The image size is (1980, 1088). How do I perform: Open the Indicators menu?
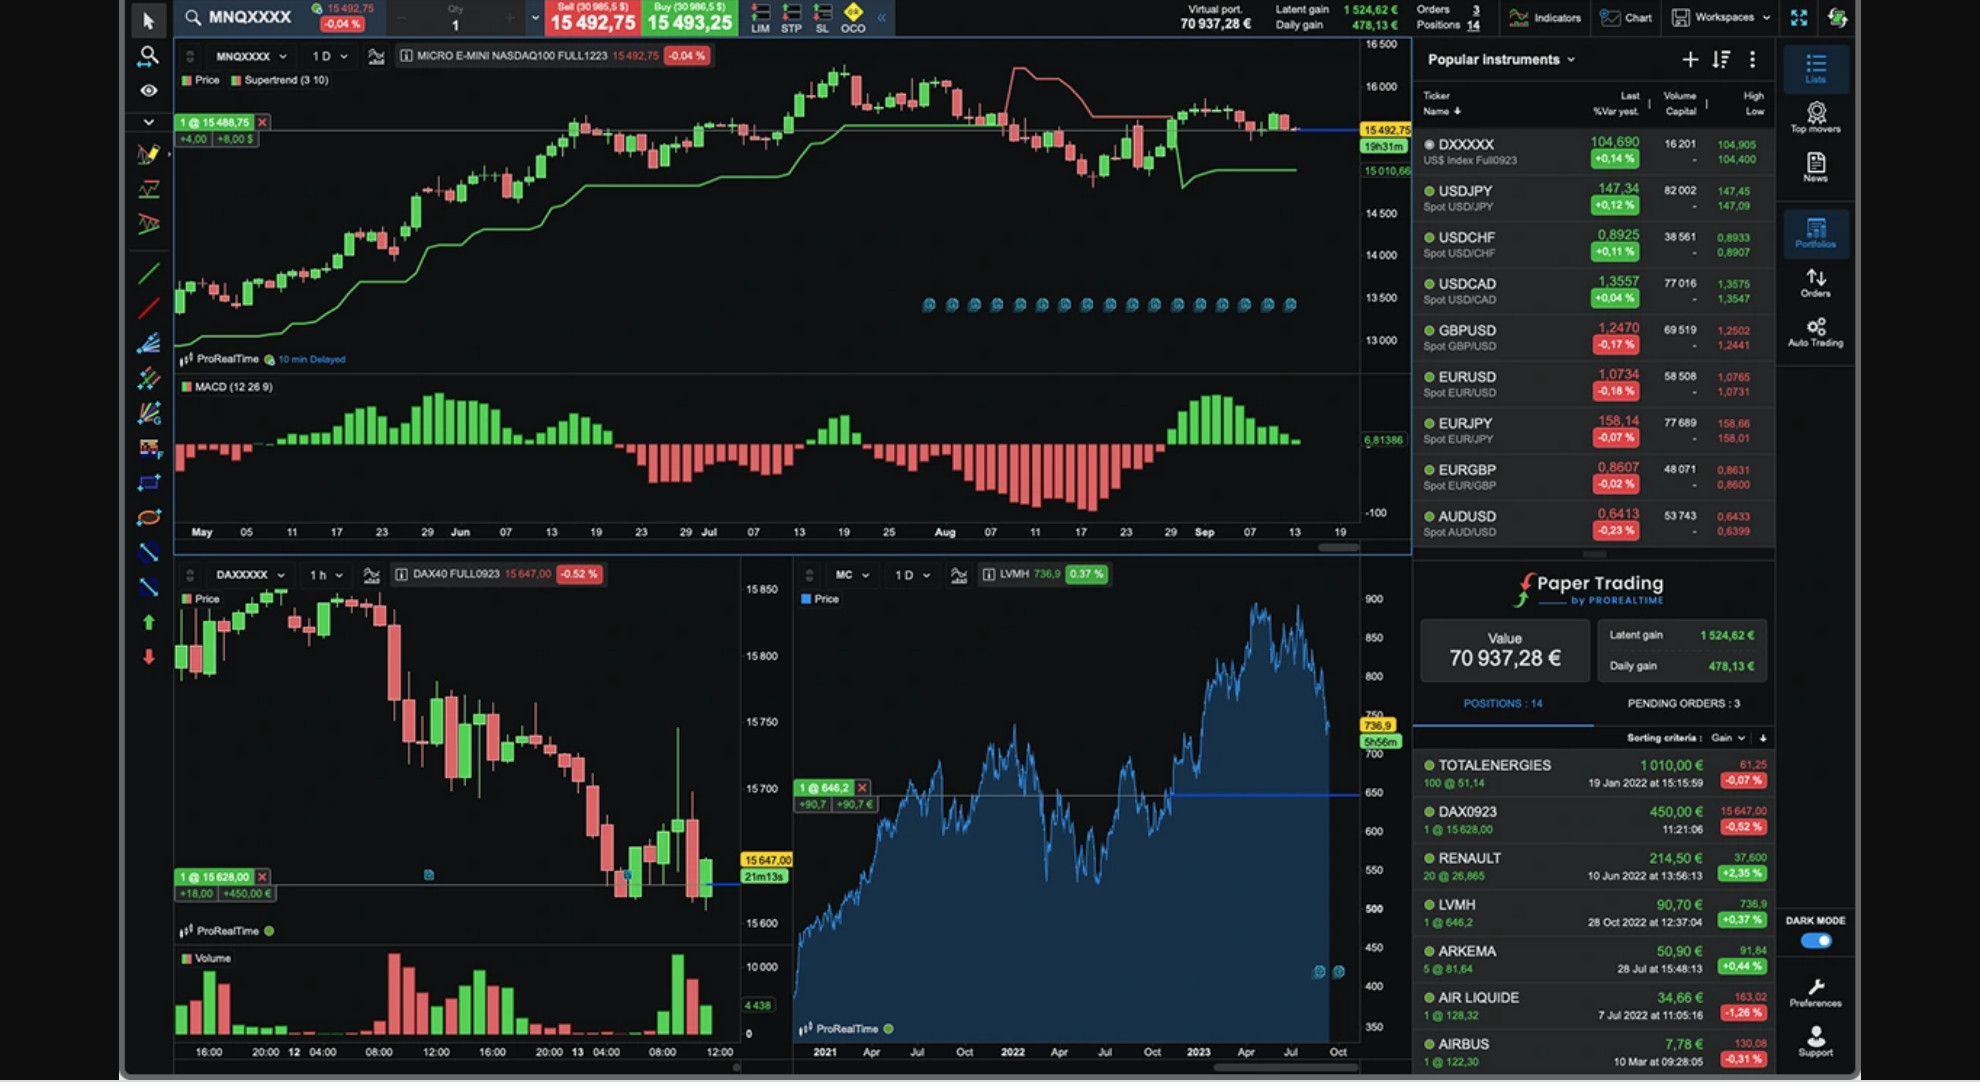(1545, 17)
